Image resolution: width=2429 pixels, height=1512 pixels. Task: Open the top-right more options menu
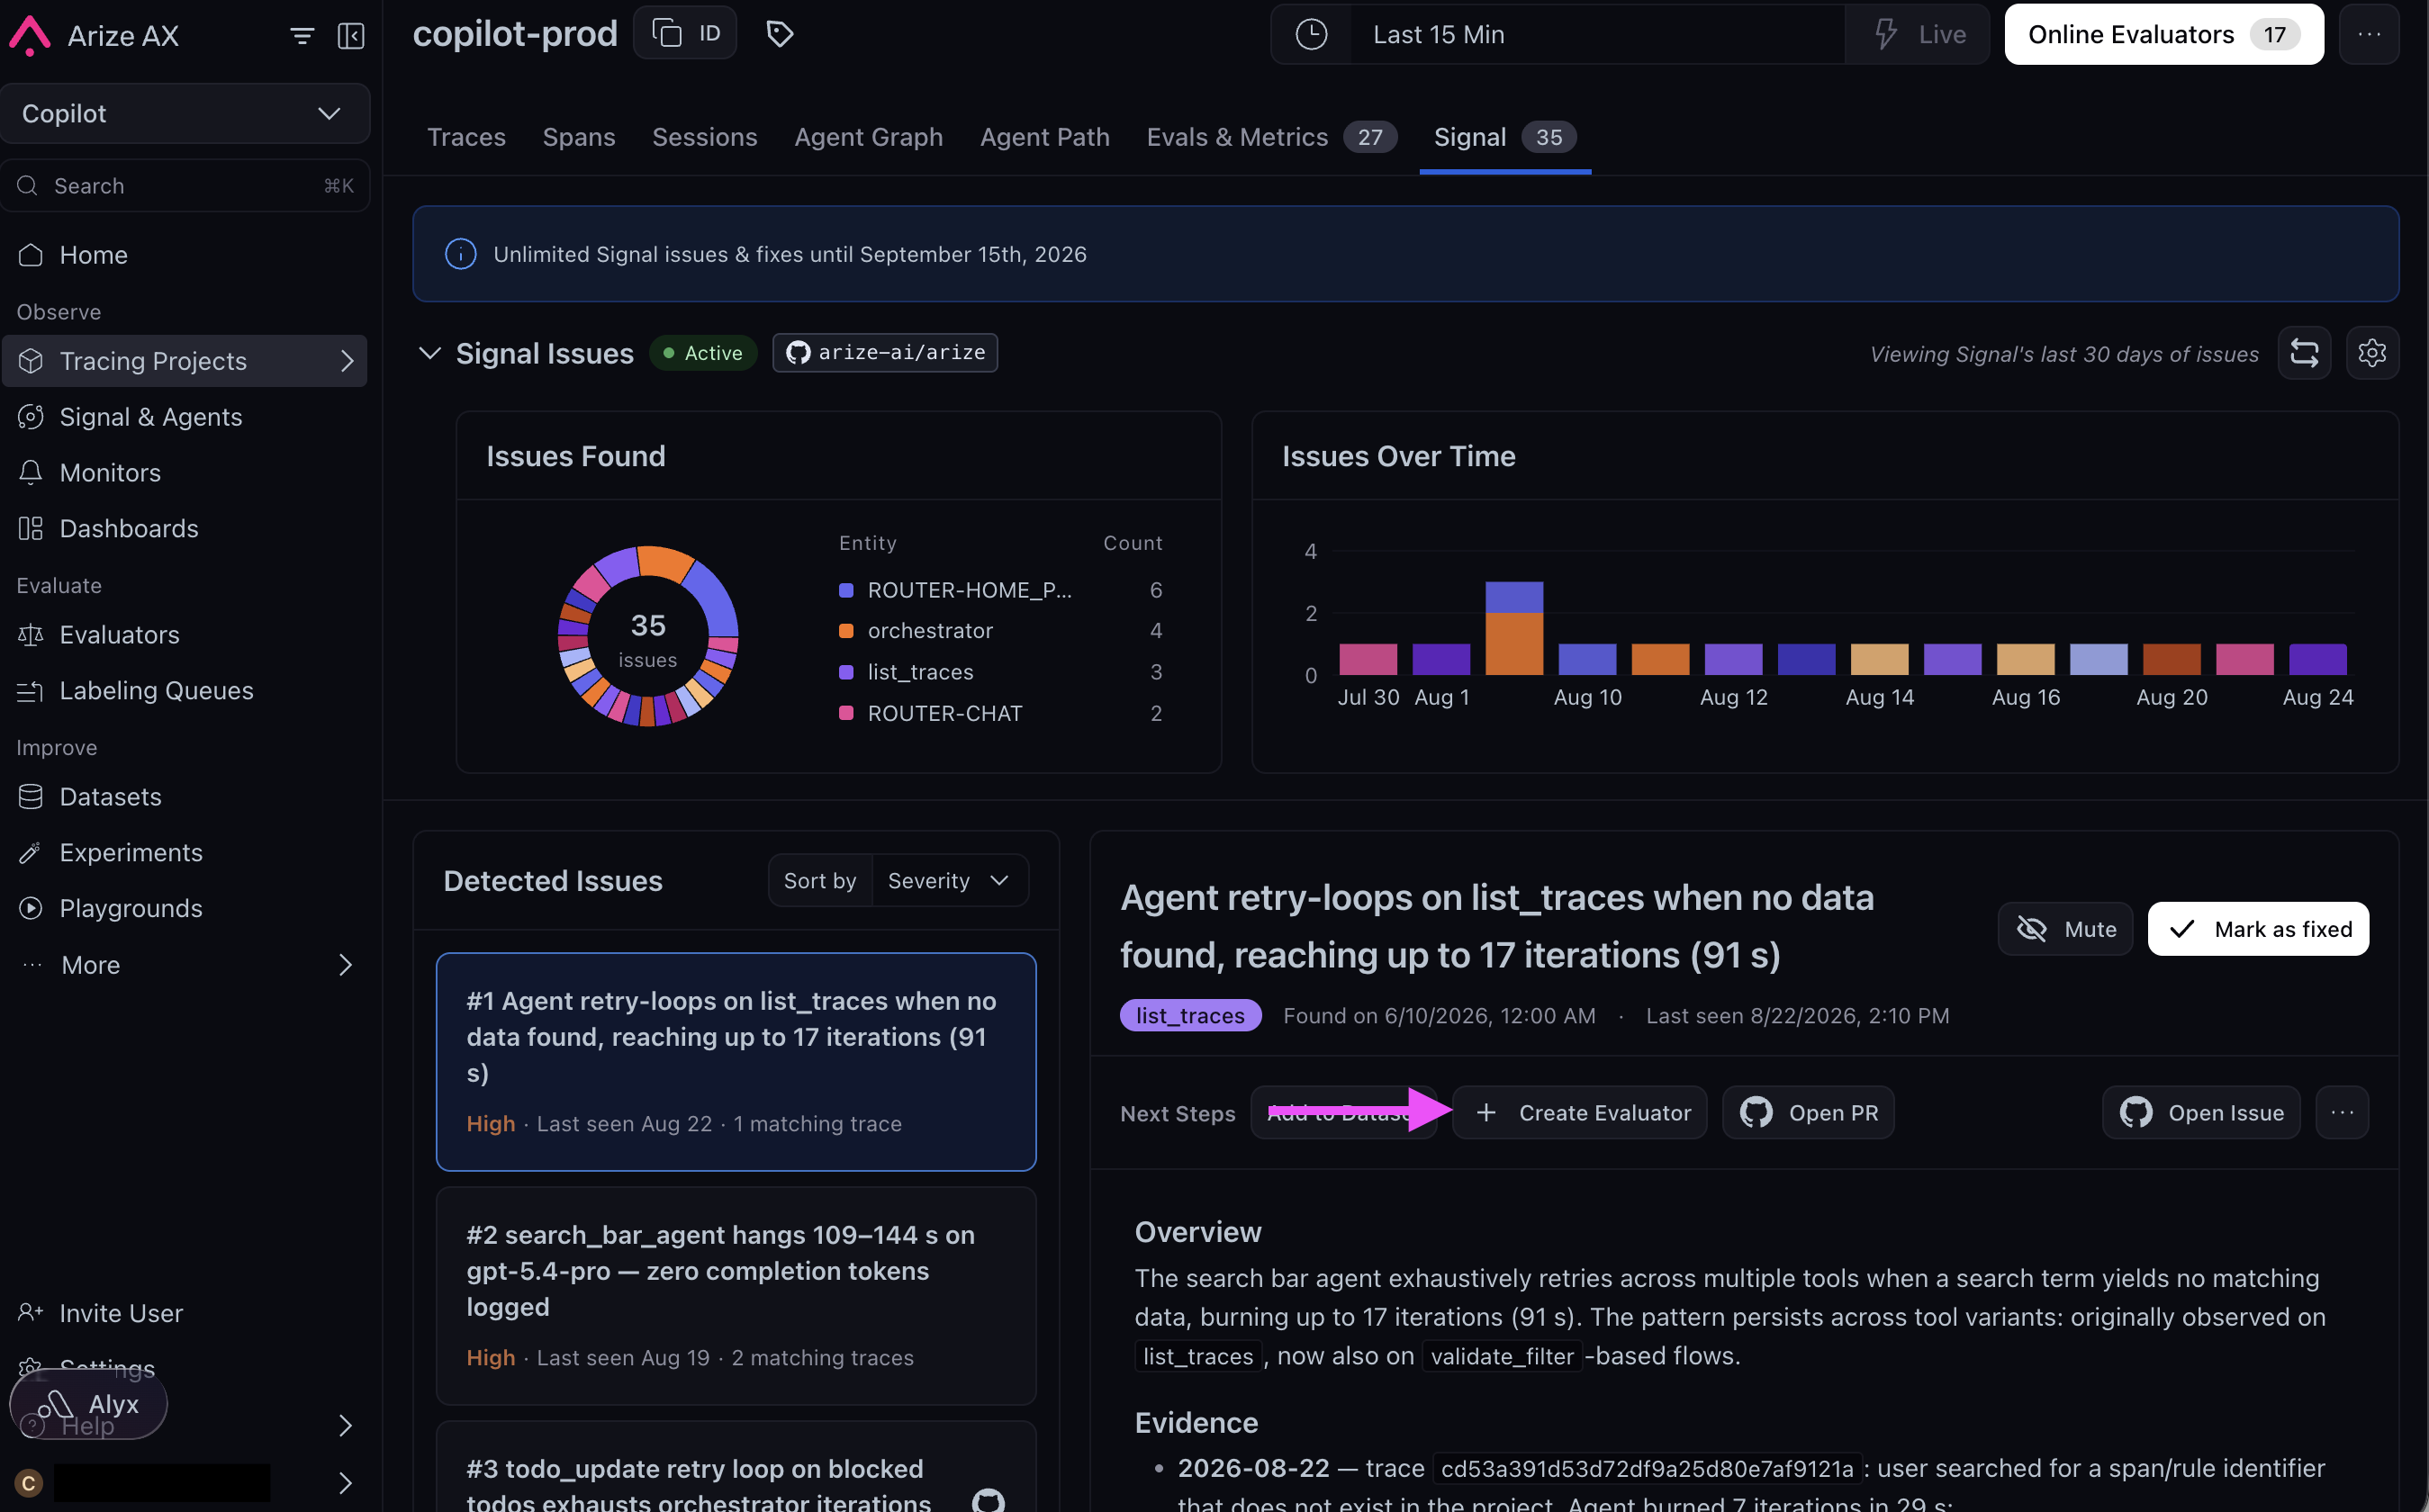(2369, 35)
